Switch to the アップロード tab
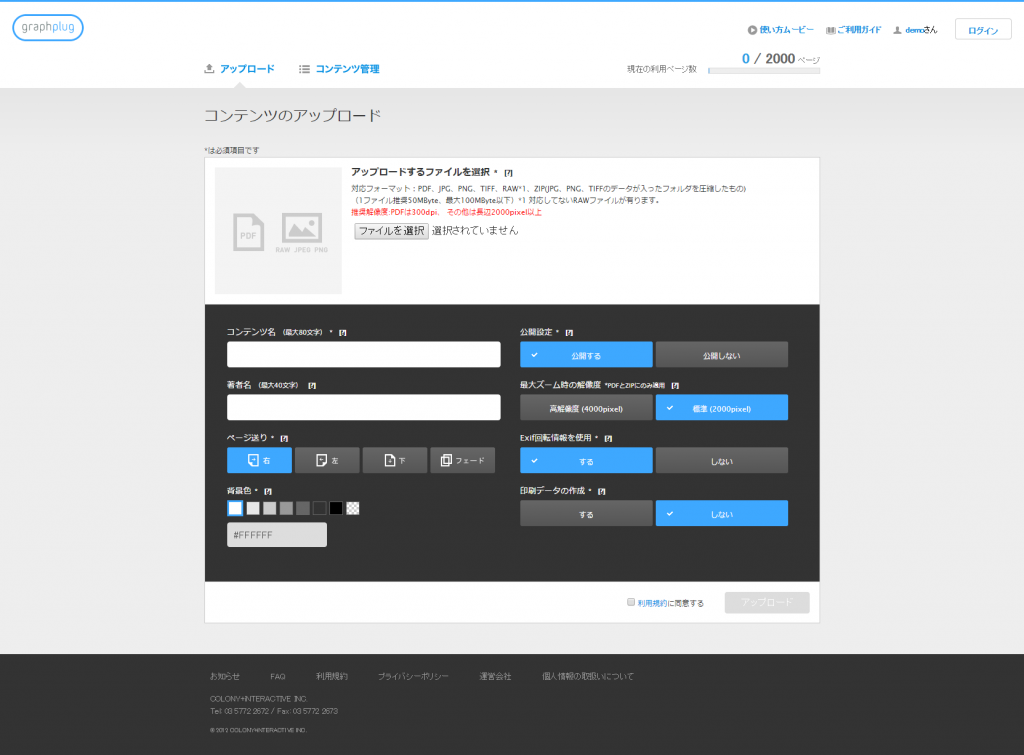 tap(239, 69)
